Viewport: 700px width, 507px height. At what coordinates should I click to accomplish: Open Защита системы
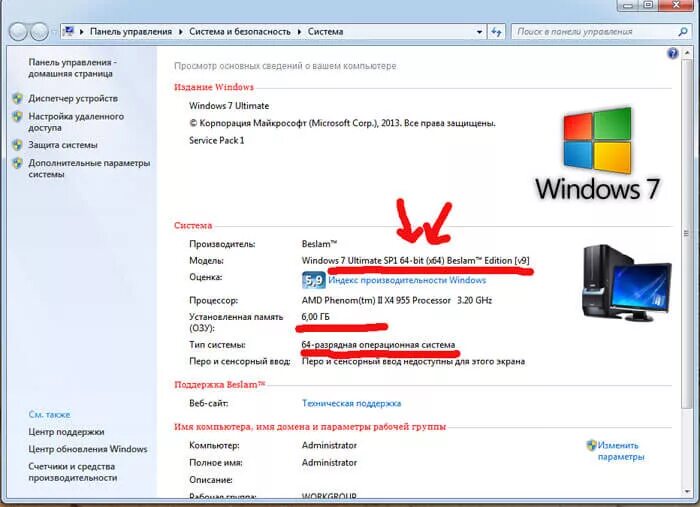pos(63,145)
